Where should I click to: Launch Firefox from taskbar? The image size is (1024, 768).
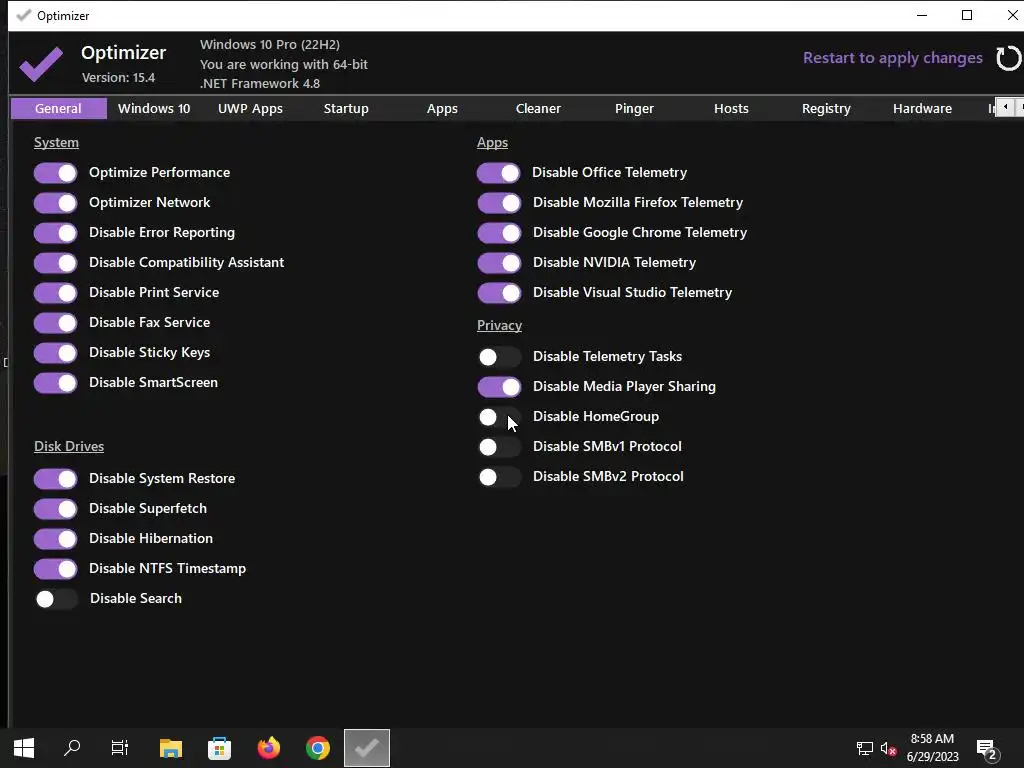268,748
